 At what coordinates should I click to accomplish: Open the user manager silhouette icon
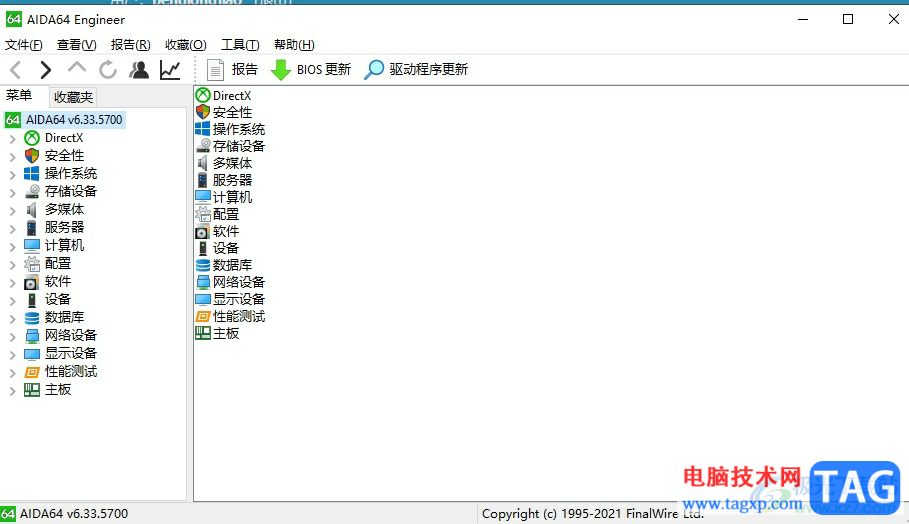[x=139, y=70]
